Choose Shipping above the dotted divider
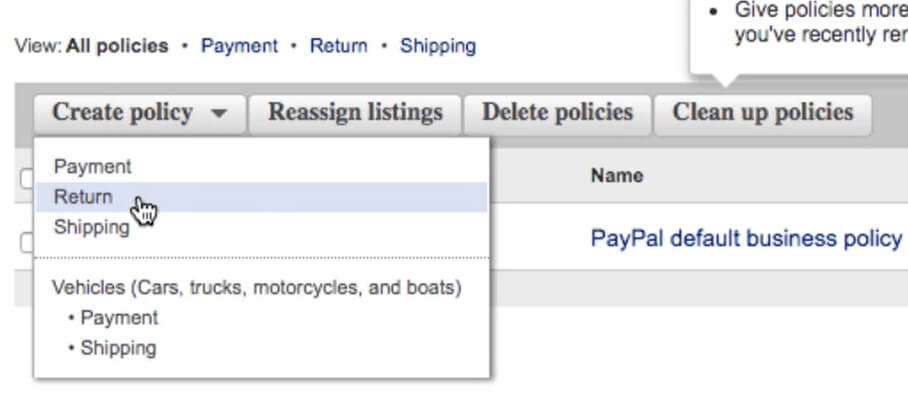This screenshot has width=908, height=393. [x=91, y=227]
